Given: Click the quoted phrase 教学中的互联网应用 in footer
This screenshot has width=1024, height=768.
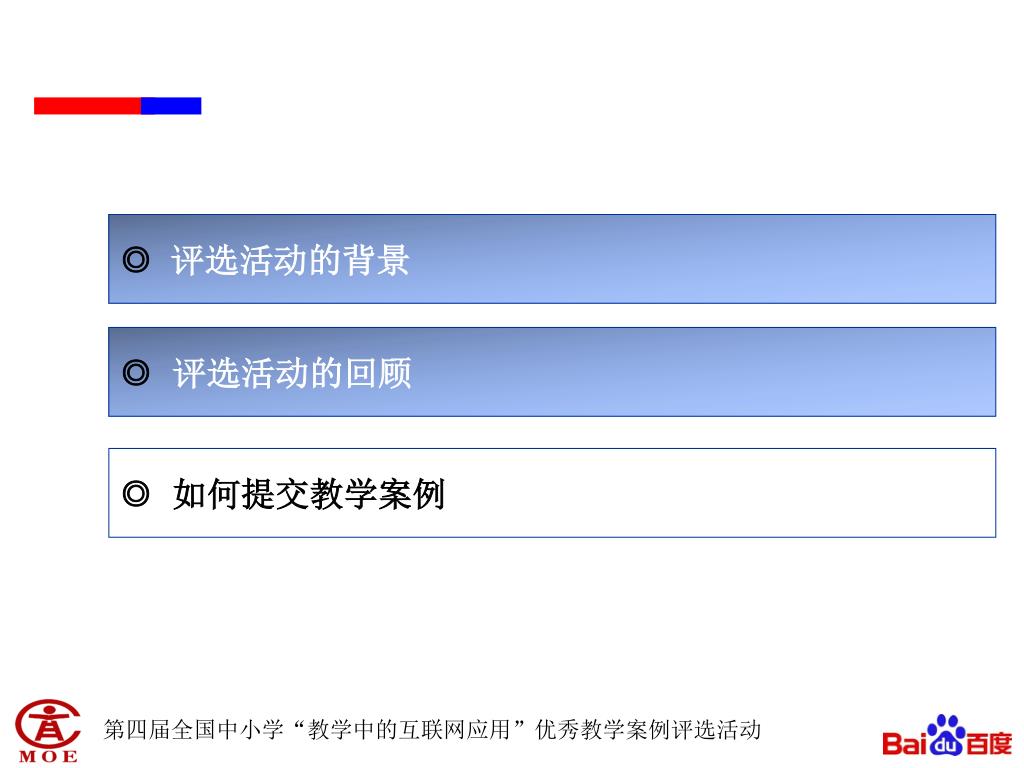Looking at the screenshot, I should (x=409, y=729).
